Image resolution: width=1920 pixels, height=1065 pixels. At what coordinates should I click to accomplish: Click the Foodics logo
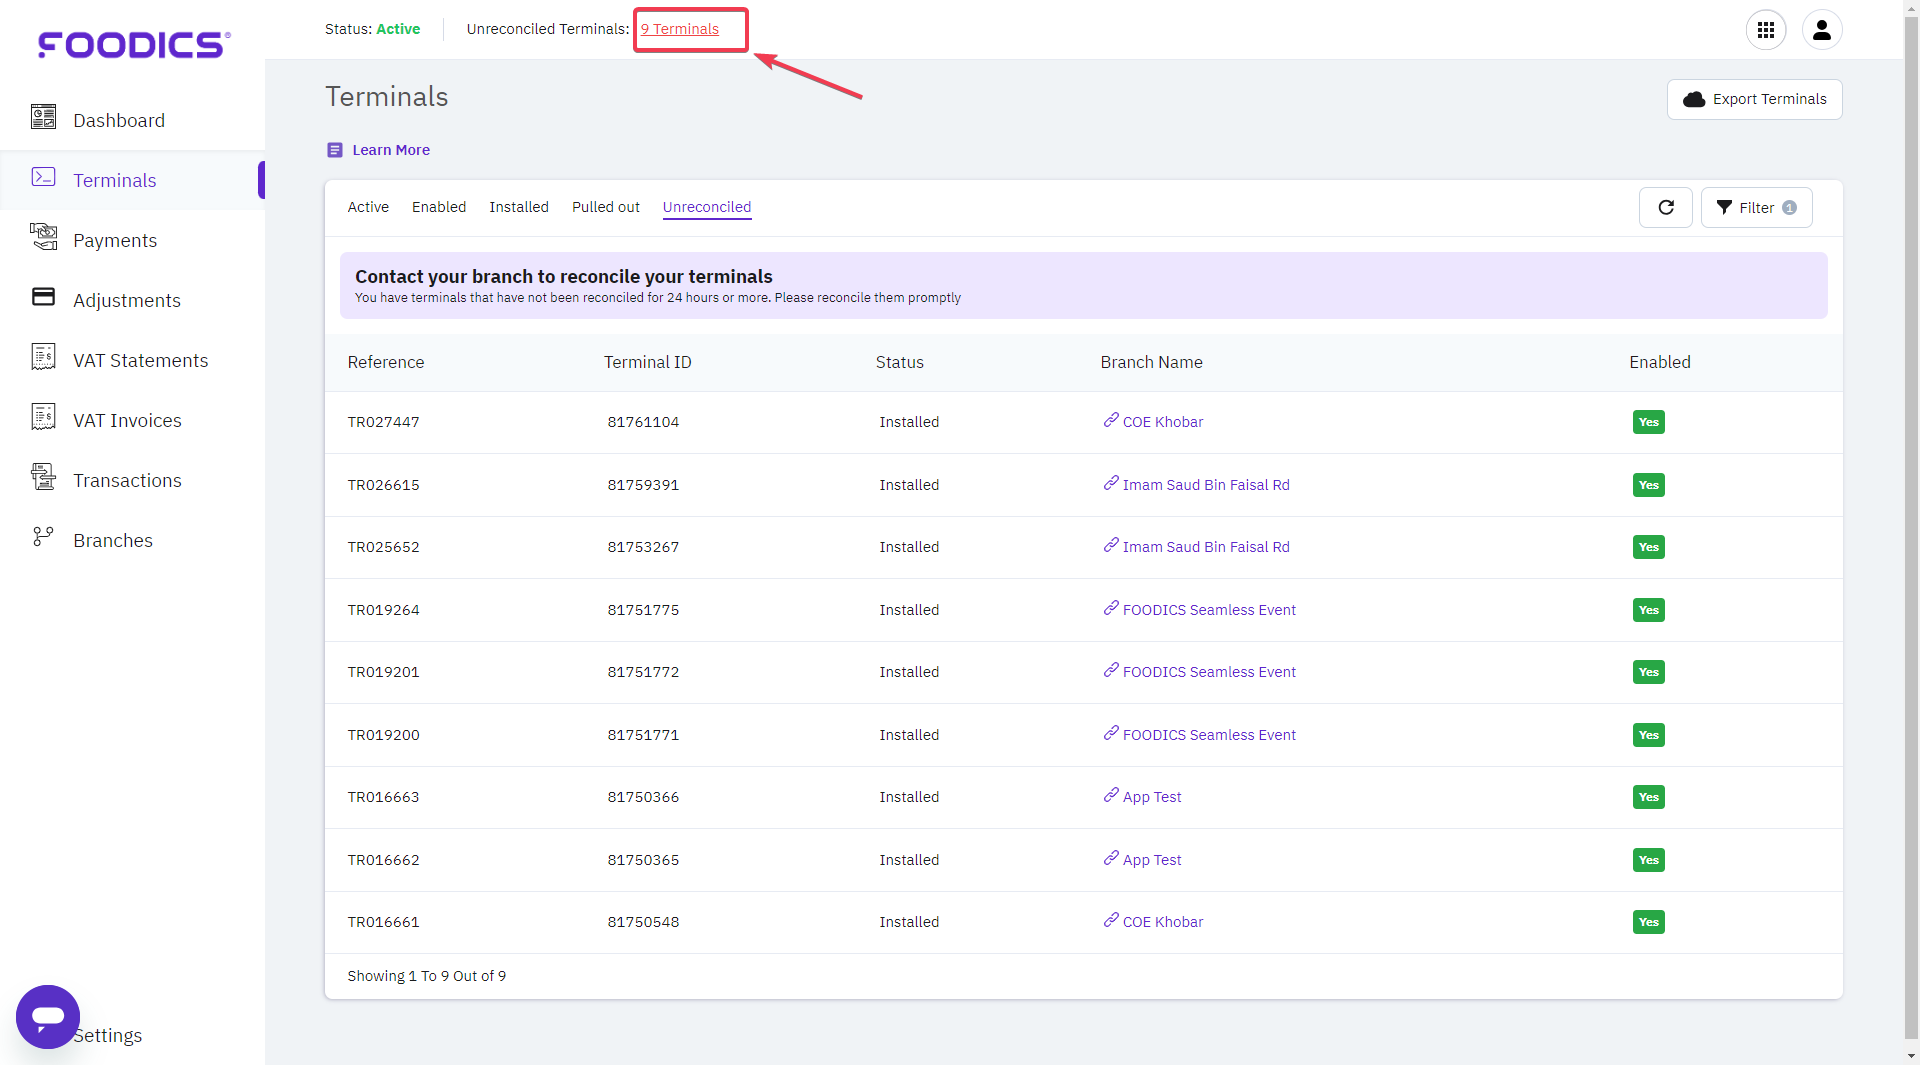pos(134,45)
